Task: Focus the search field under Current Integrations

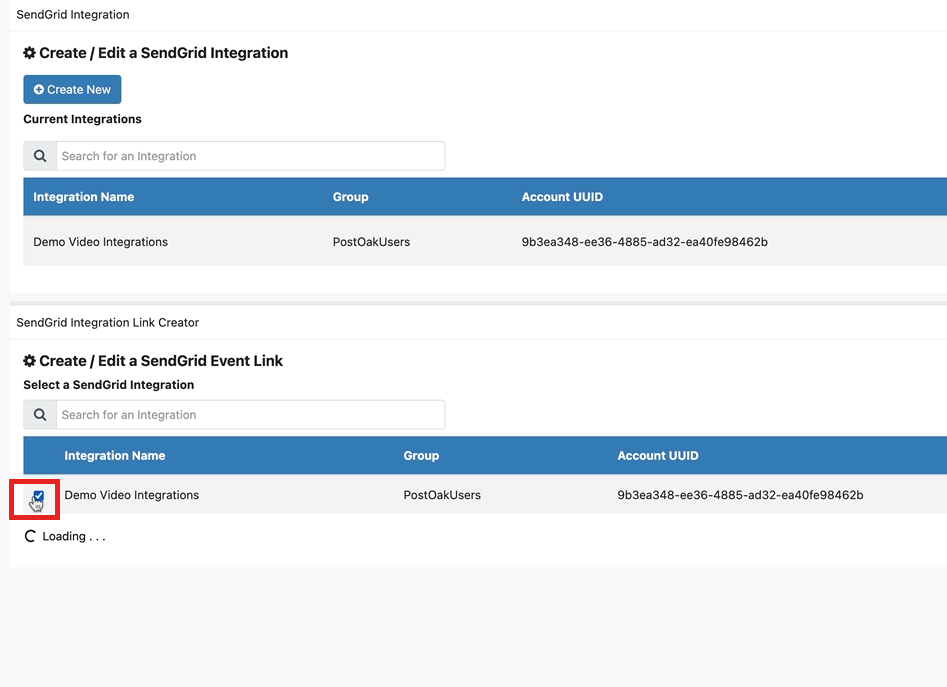Action: pyautogui.click(x=251, y=156)
